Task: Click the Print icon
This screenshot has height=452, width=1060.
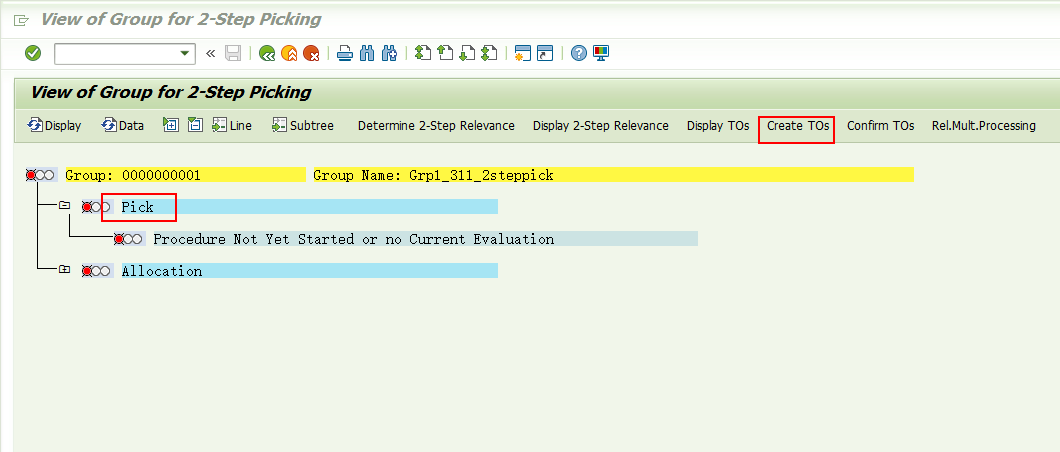Action: click(x=345, y=53)
